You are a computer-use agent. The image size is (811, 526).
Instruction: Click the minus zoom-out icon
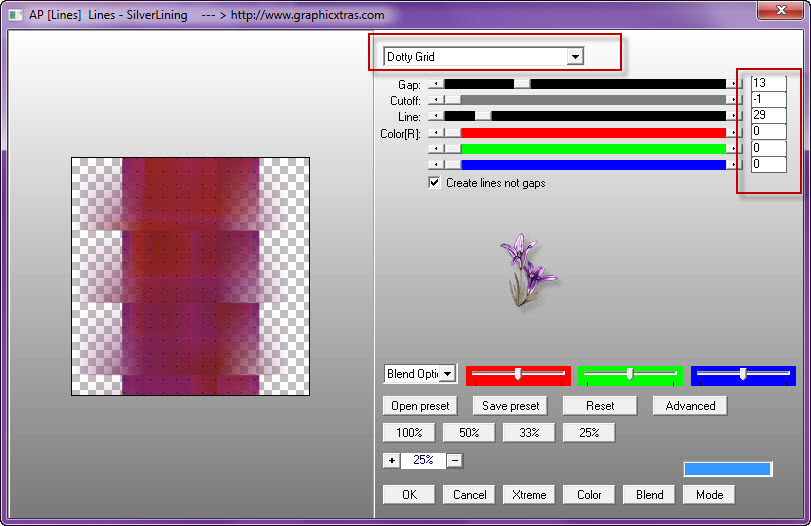click(454, 460)
